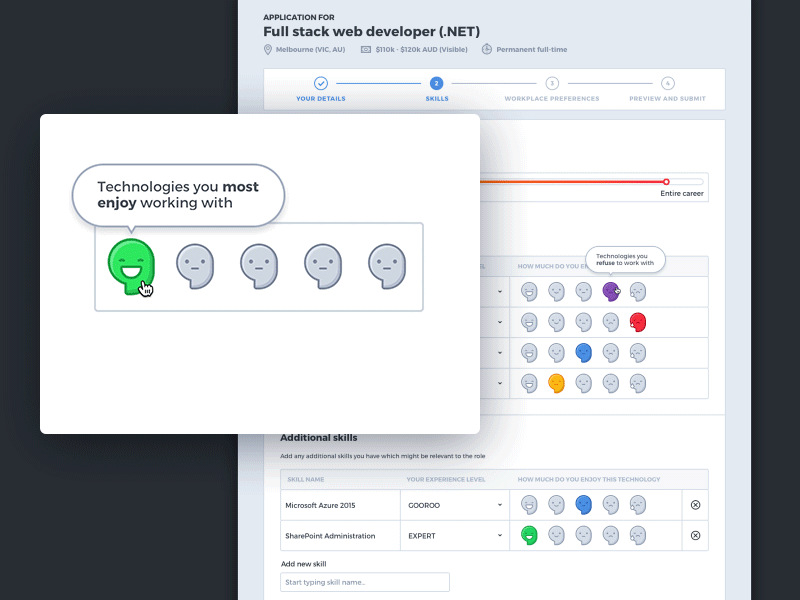The image size is (800, 600).
Task: Click the Permanent full-time text
Action: click(532, 49)
